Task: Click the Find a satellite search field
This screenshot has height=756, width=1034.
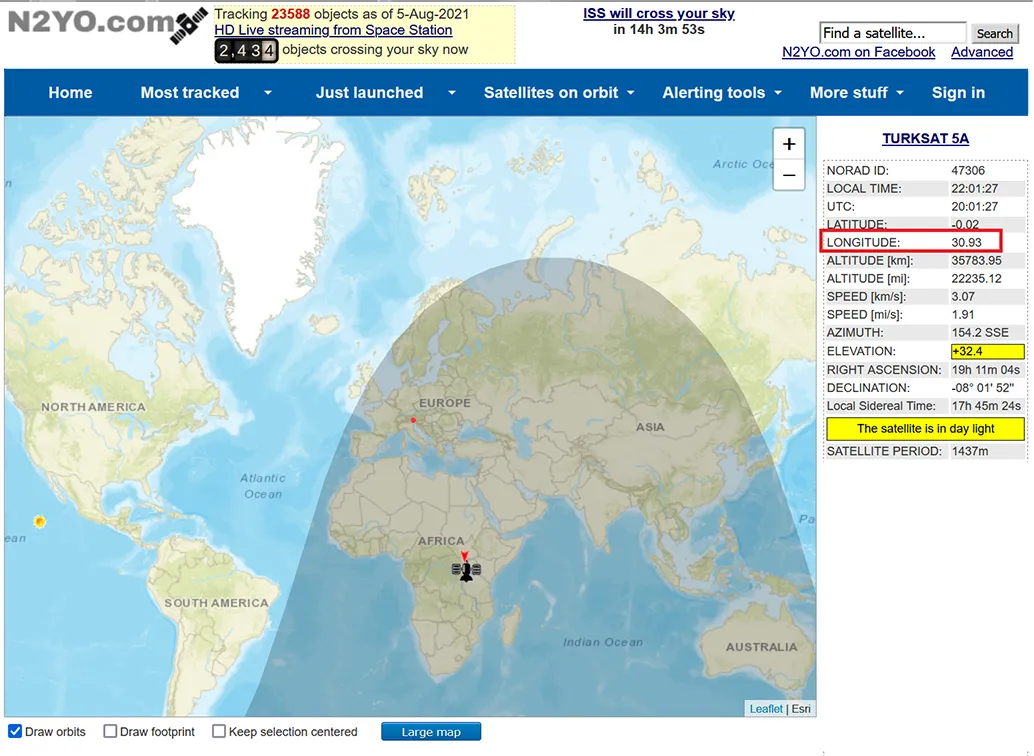Action: click(892, 33)
